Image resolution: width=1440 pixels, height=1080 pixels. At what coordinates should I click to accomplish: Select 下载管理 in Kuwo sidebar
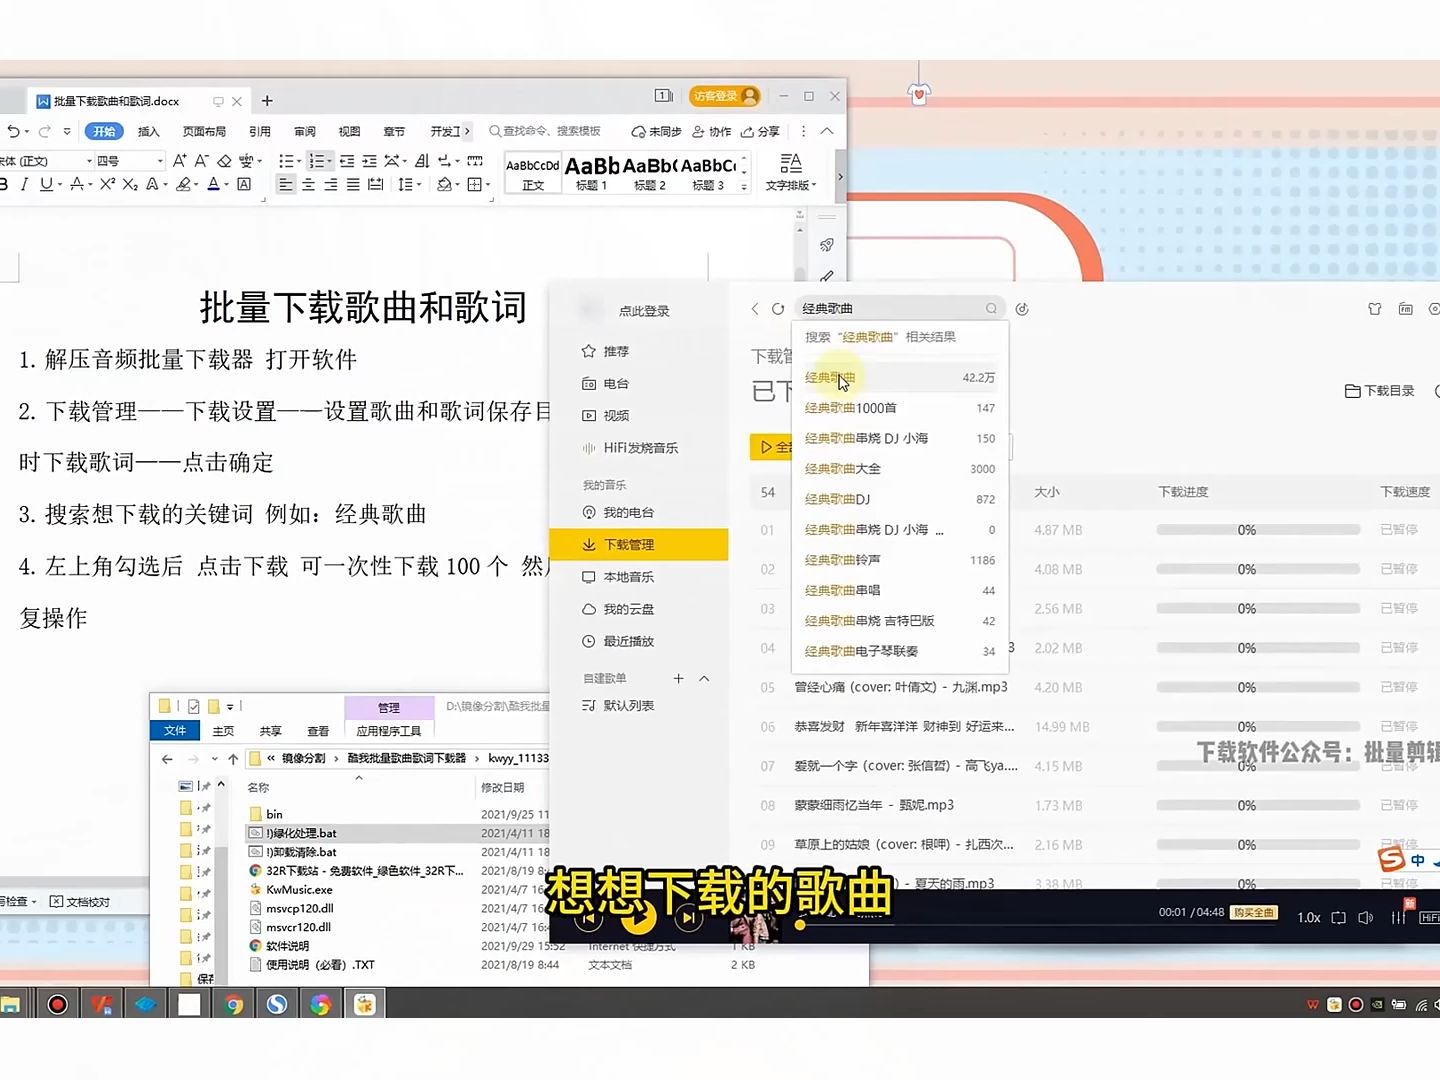638,544
